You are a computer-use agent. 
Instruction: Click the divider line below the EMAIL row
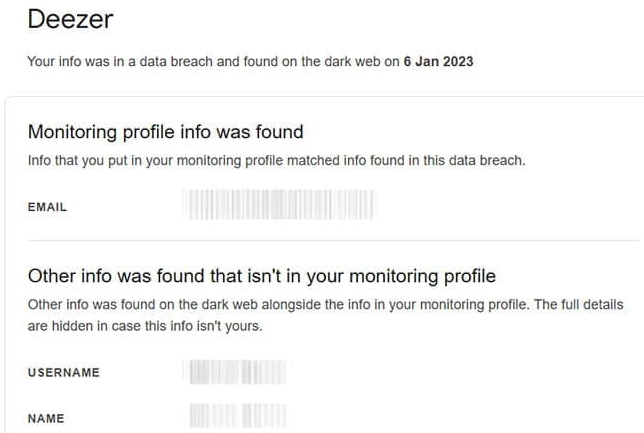pyautogui.click(x=330, y=240)
